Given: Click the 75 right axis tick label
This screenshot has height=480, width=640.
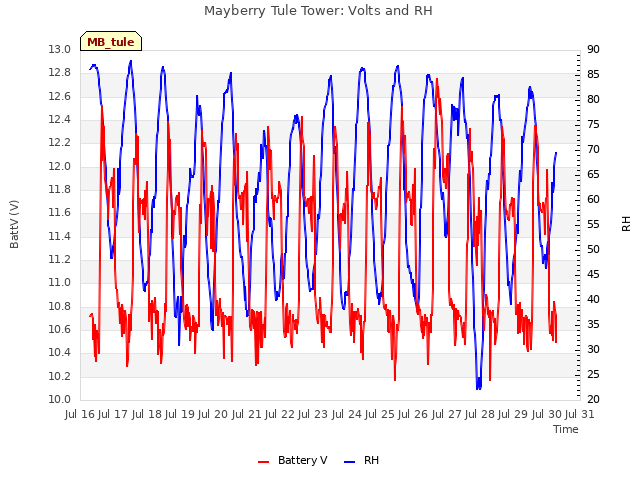Looking at the screenshot, I should tap(593, 124).
